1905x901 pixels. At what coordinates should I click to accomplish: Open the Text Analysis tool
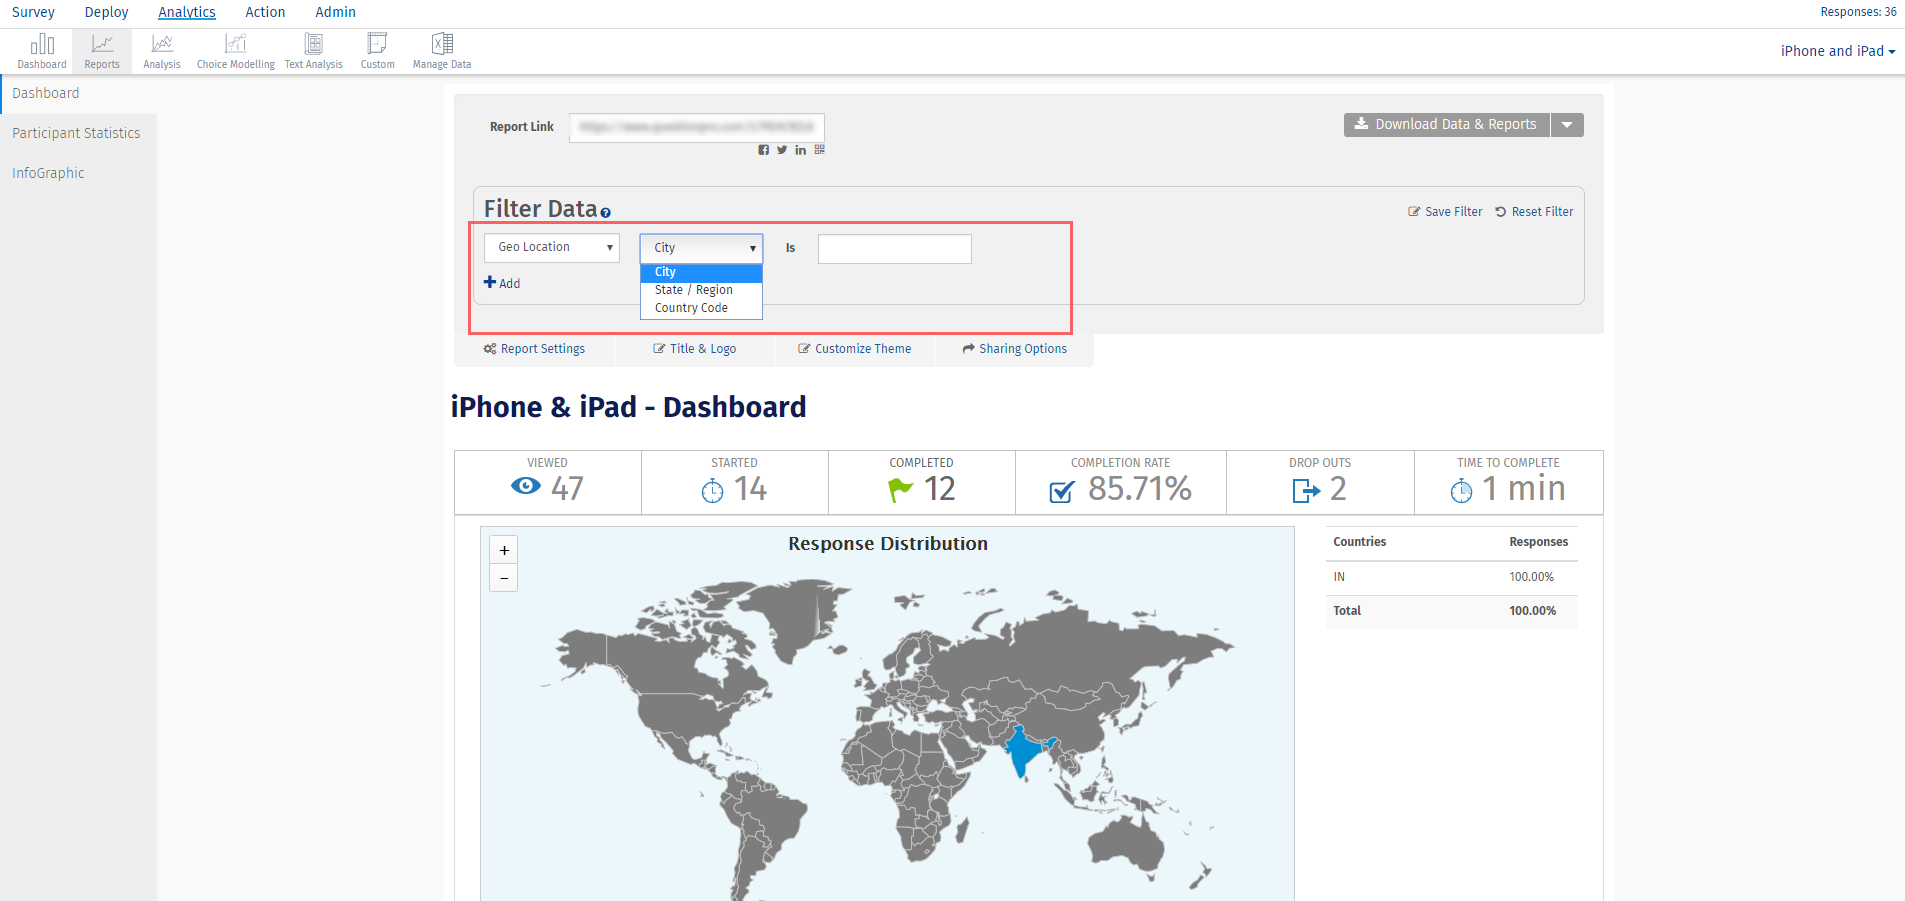[313, 50]
